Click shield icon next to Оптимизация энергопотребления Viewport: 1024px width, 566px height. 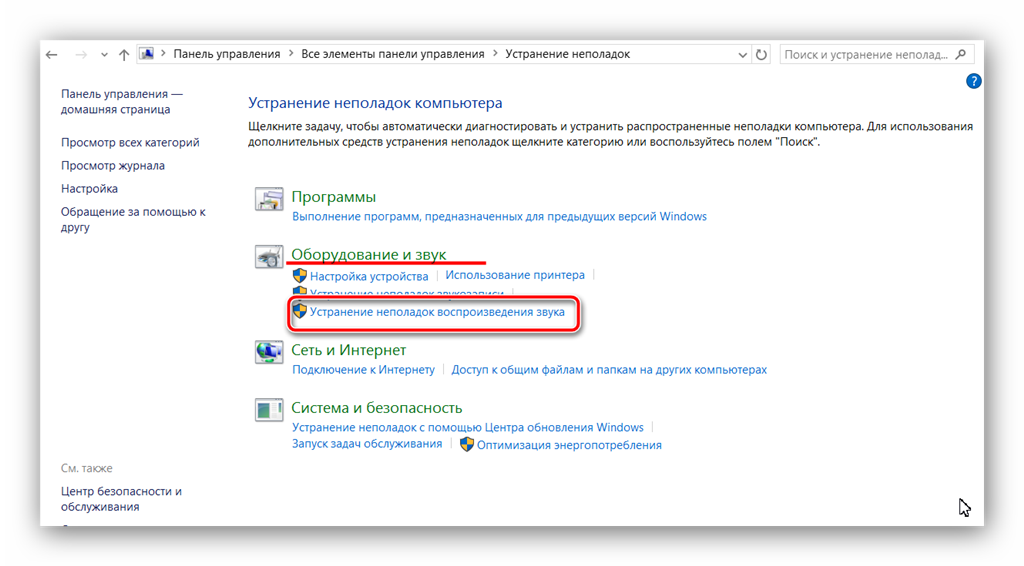466,445
